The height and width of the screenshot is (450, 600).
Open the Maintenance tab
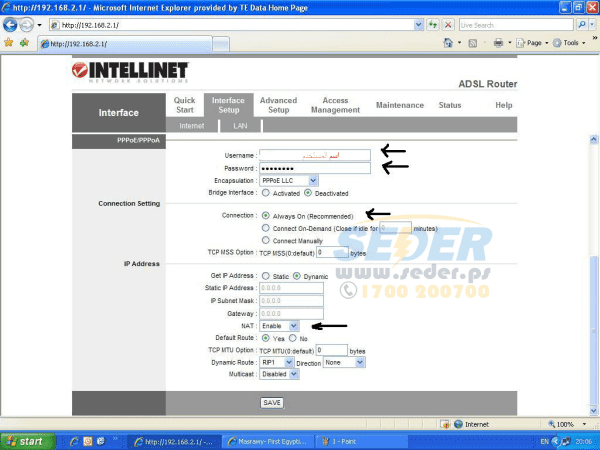coord(400,105)
